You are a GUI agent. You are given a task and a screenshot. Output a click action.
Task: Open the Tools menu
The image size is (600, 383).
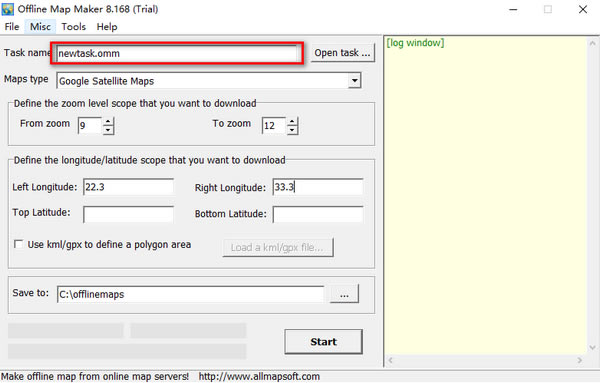[73, 27]
